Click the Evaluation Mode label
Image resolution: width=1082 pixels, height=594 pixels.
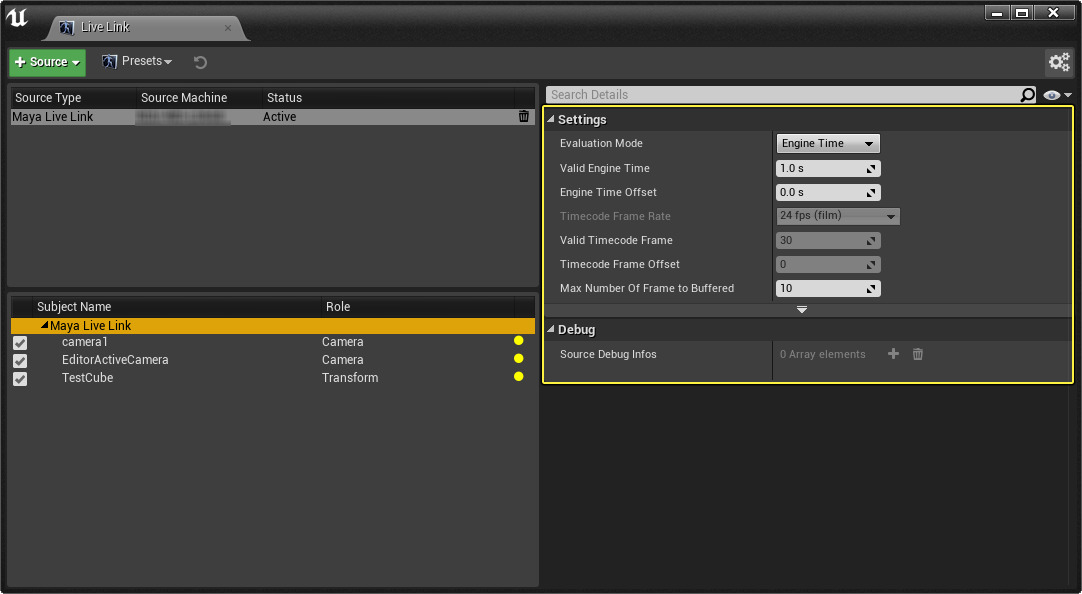tap(601, 143)
